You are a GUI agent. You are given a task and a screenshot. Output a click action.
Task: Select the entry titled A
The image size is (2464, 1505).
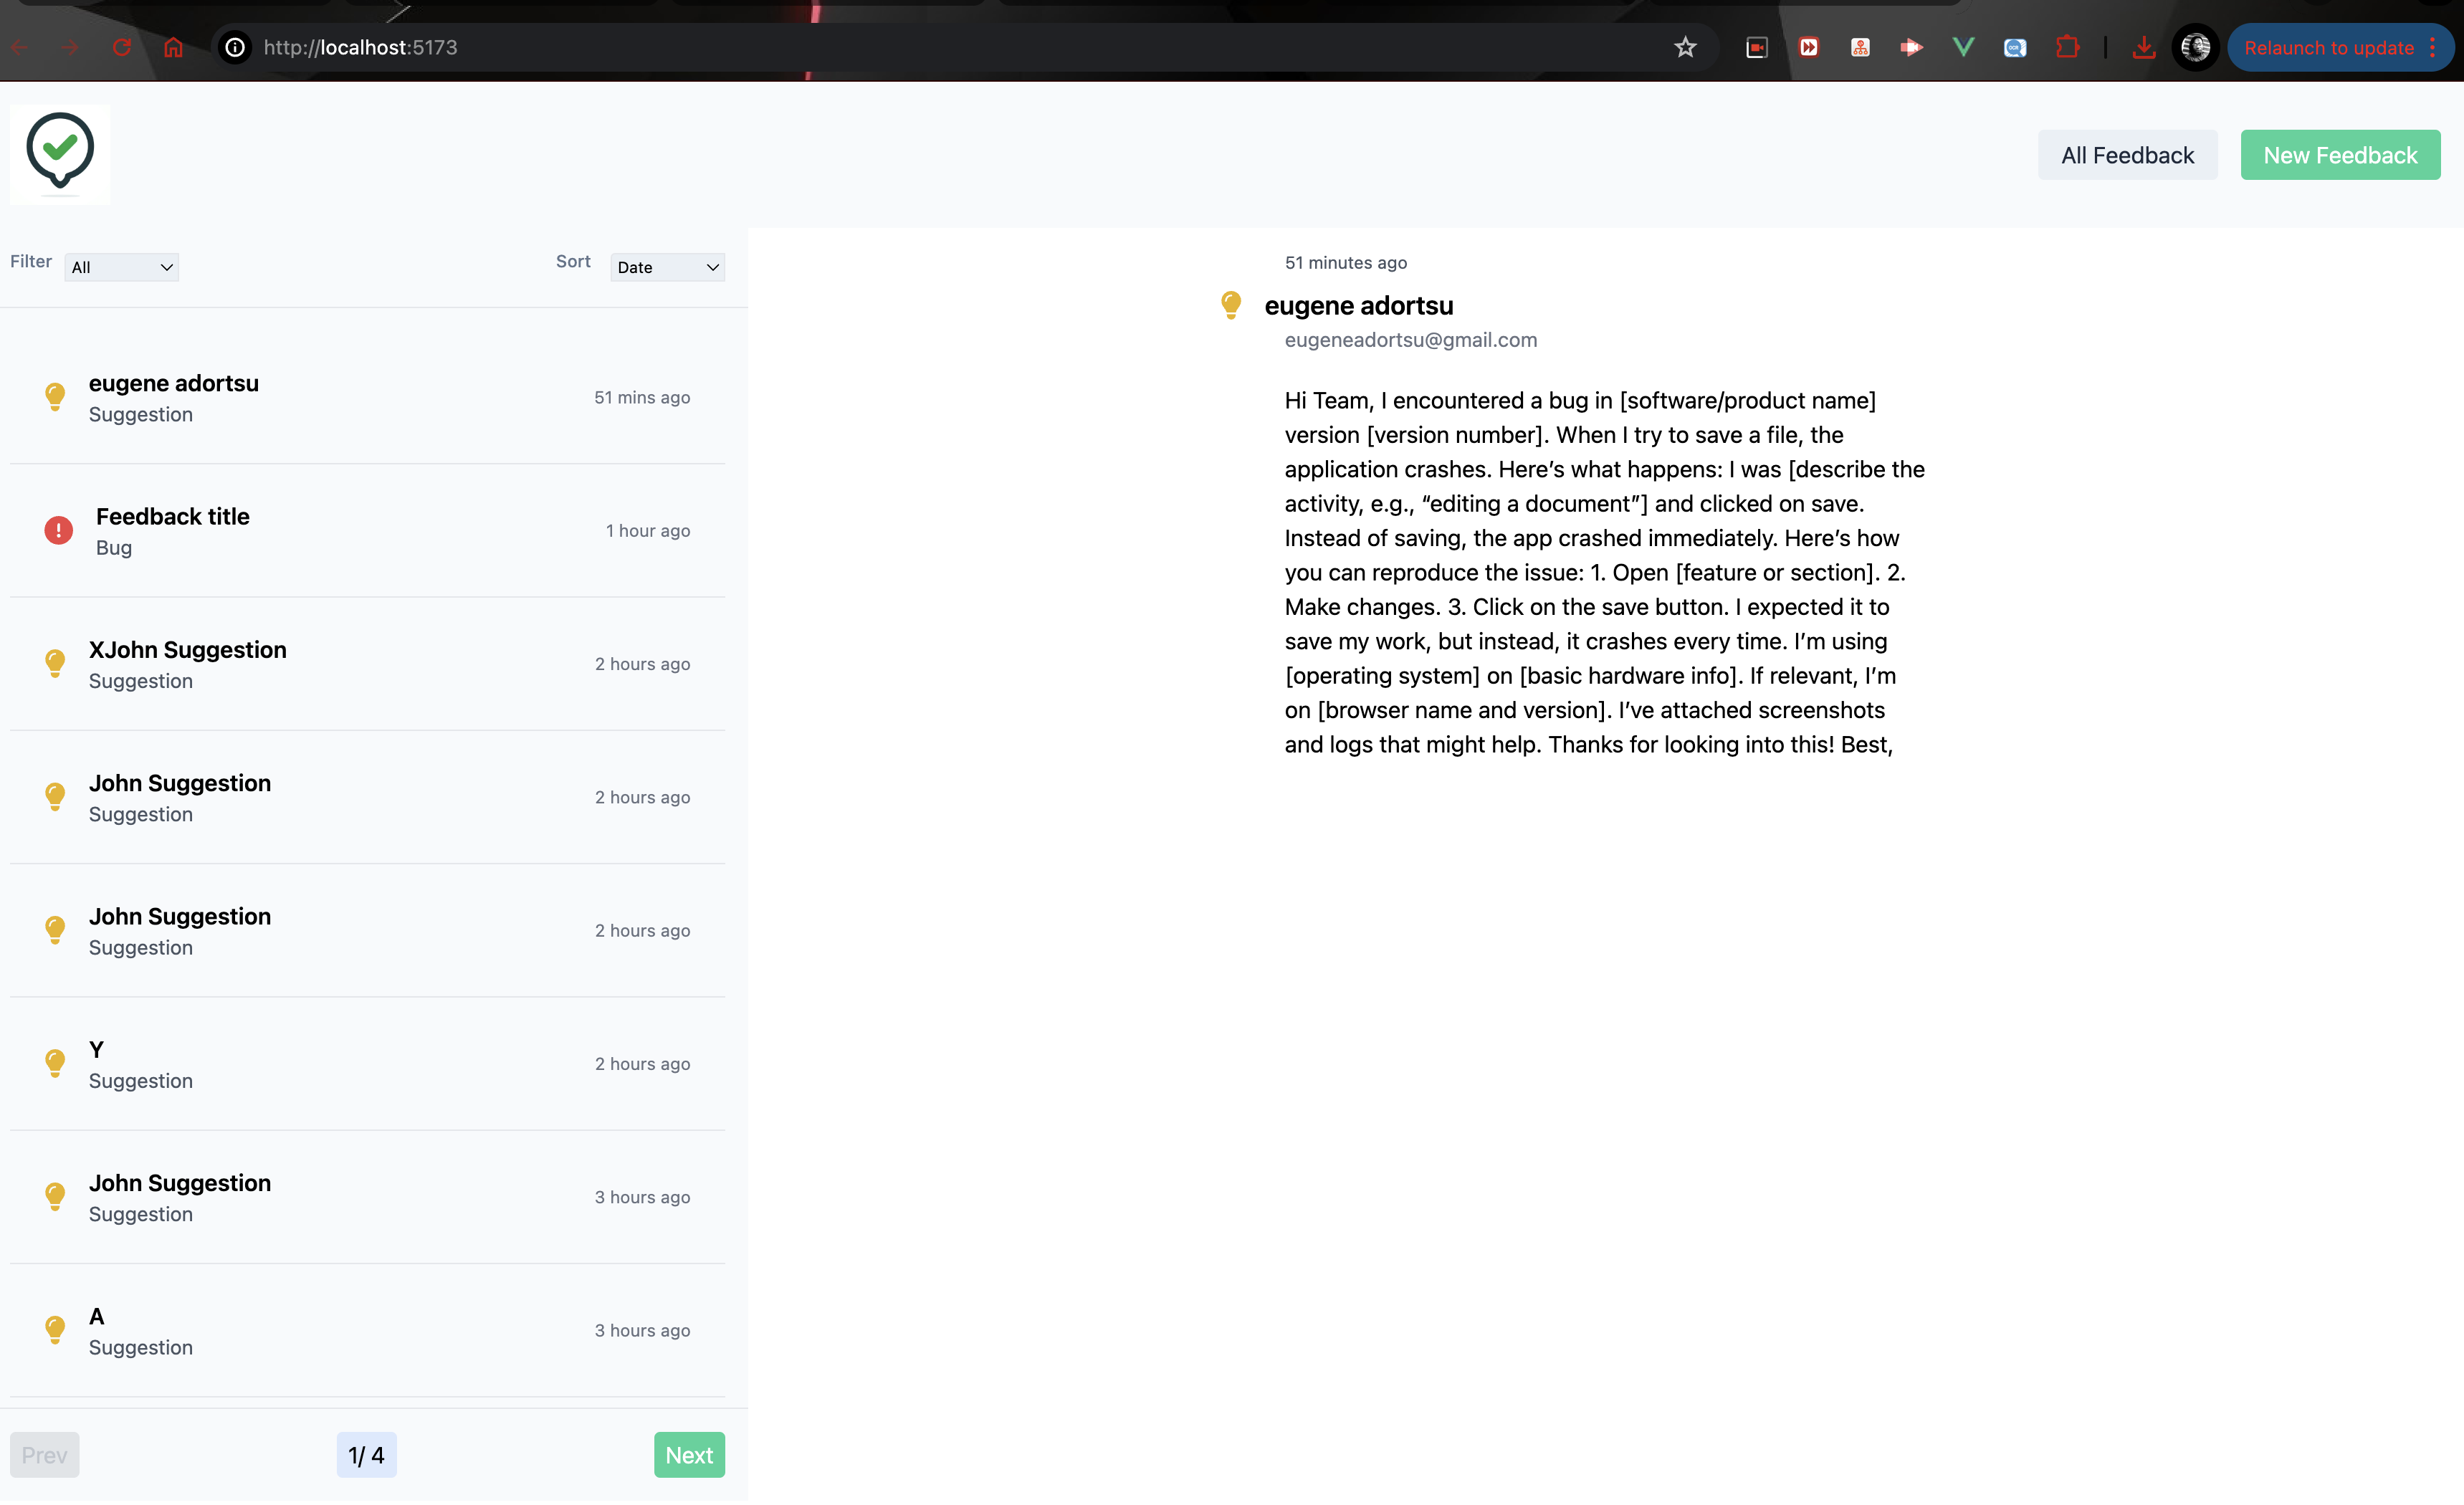pos(367,1330)
